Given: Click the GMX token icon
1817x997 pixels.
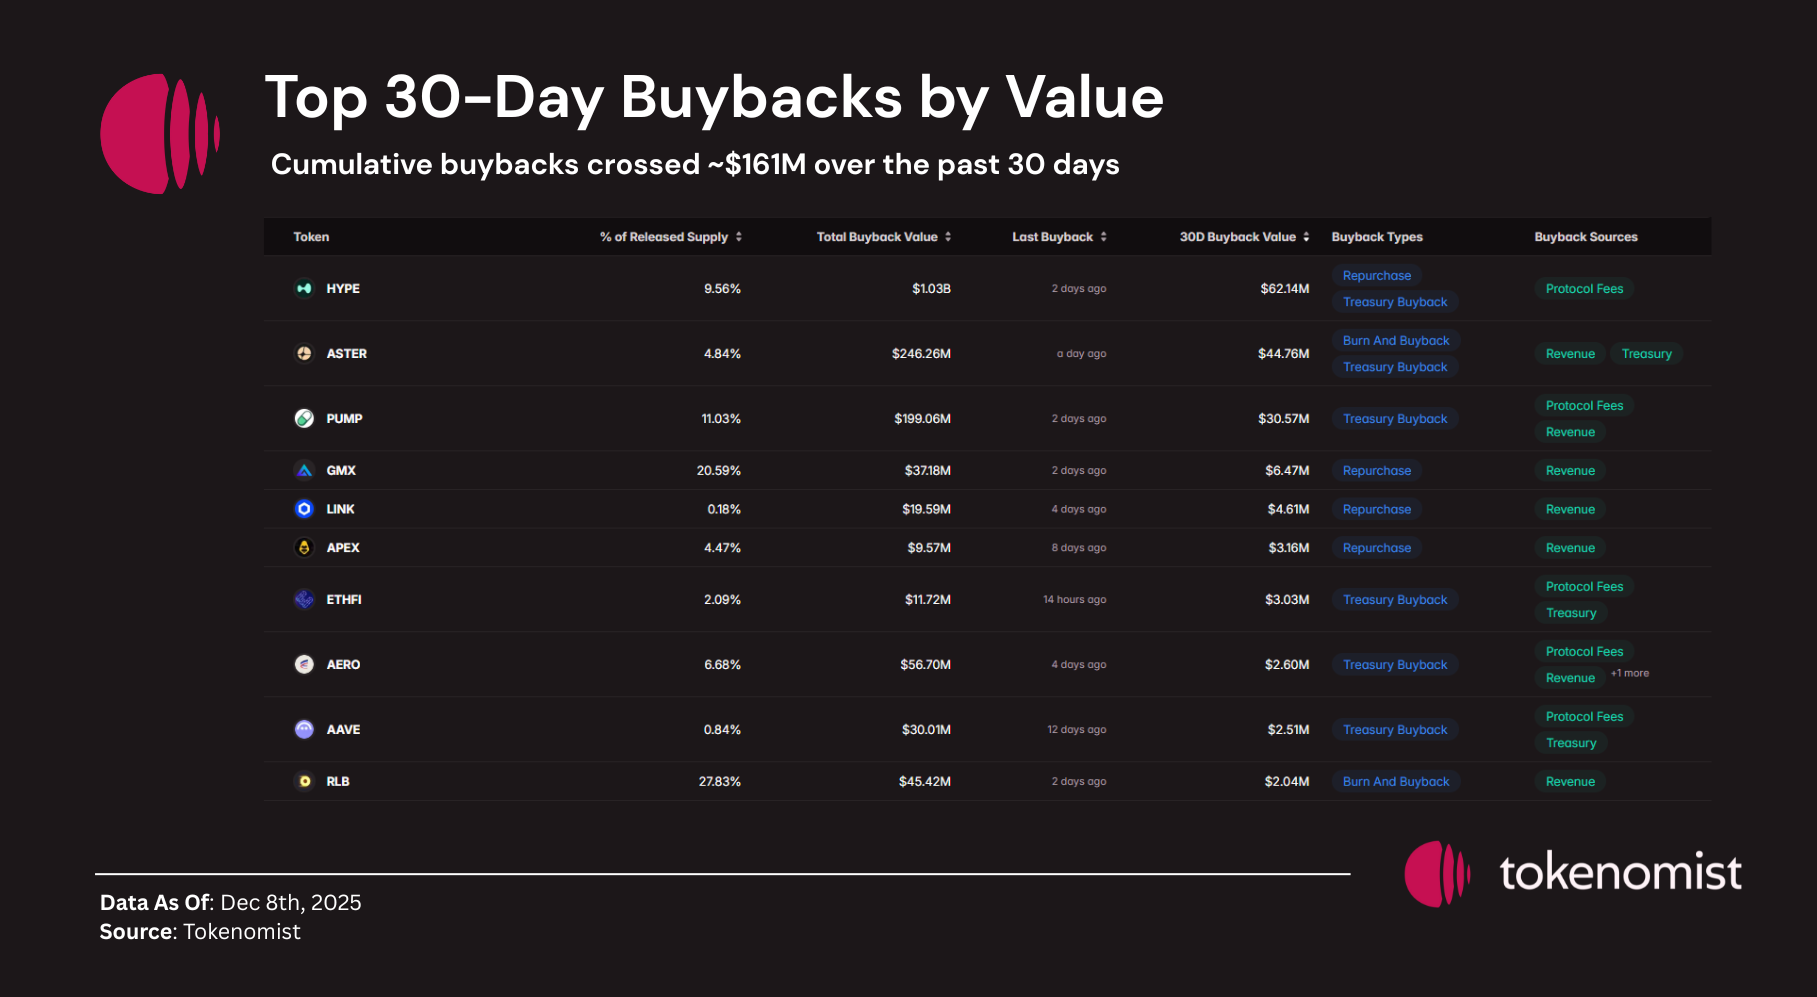Looking at the screenshot, I should tap(304, 470).
